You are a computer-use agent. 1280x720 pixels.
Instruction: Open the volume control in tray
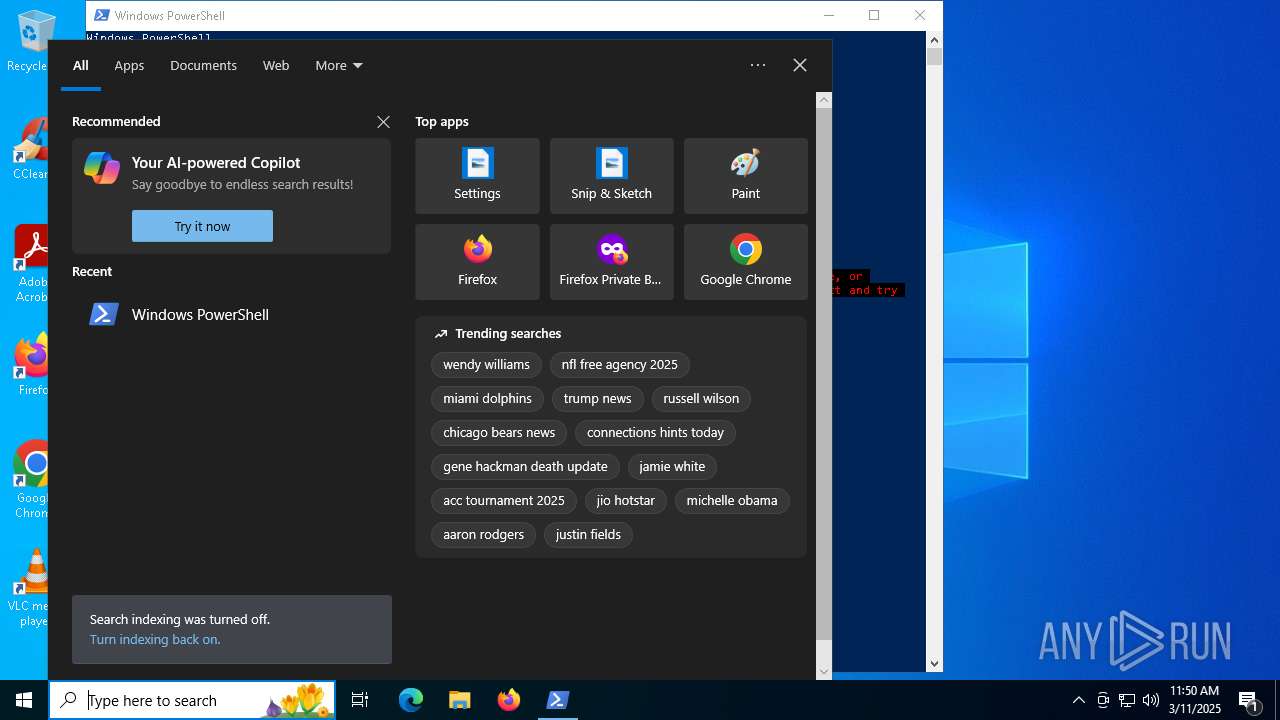point(1151,700)
